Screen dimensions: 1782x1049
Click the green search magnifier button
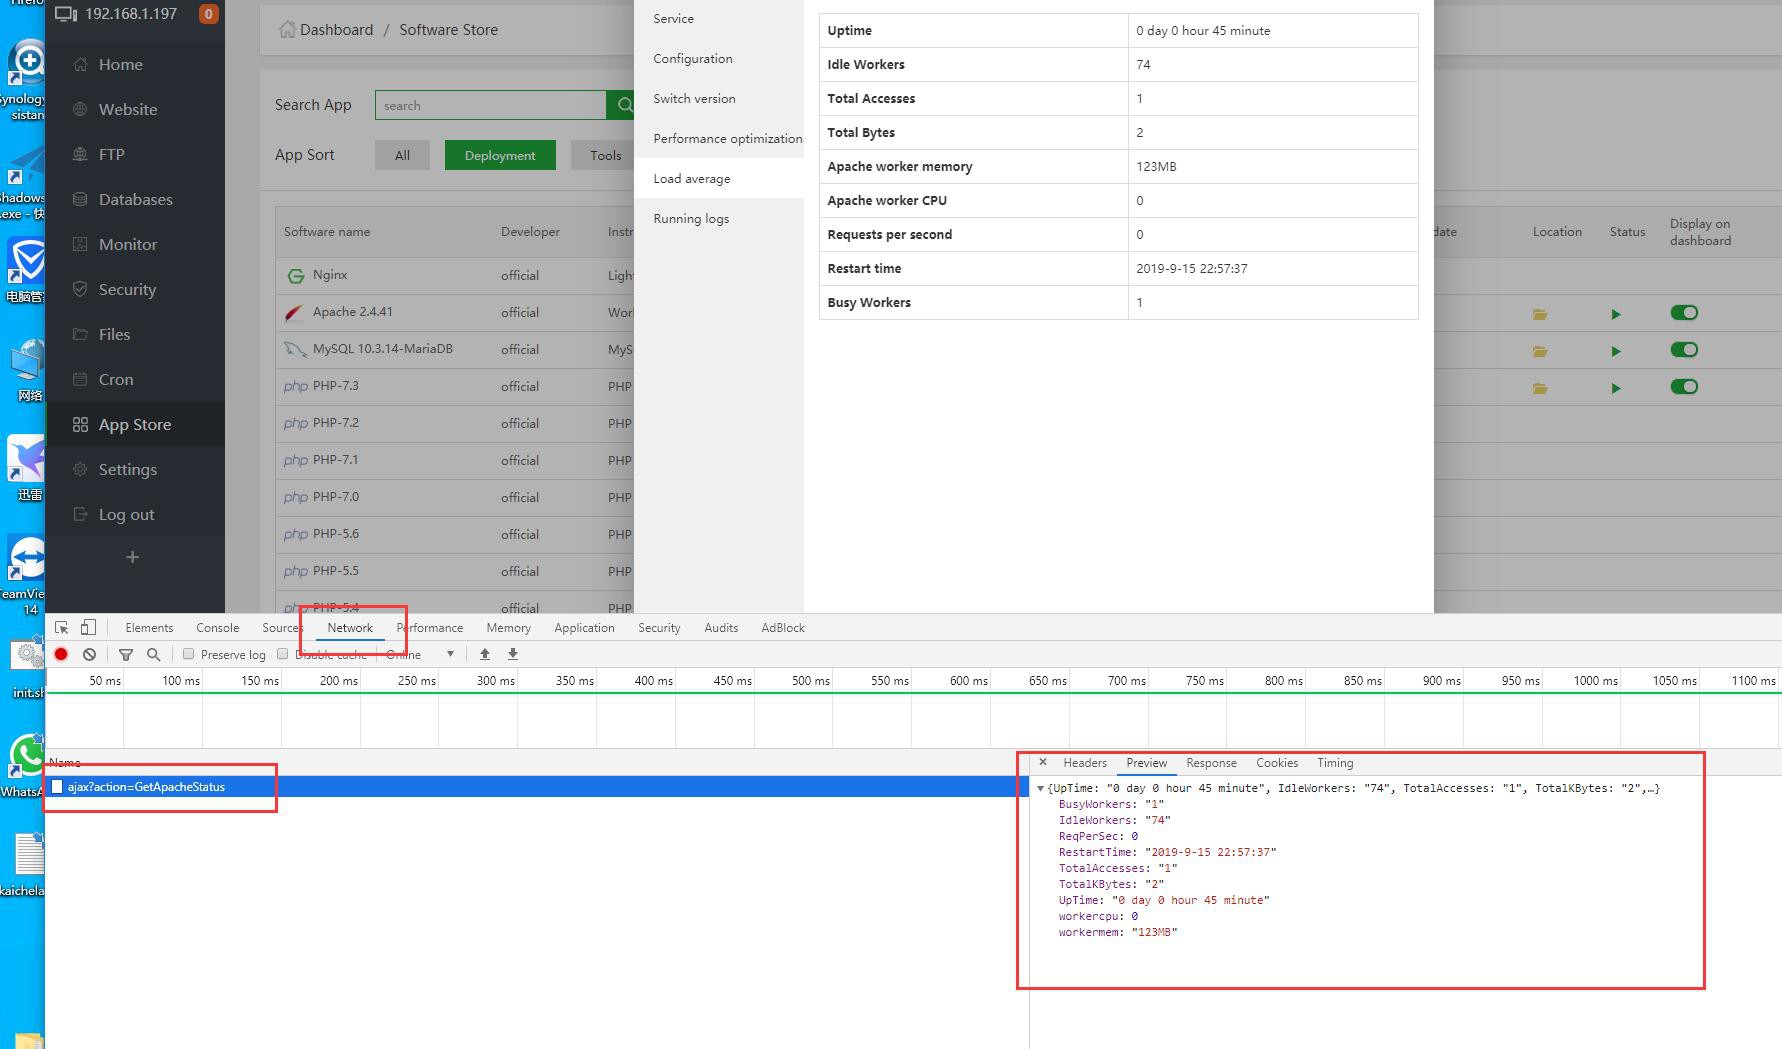coord(622,105)
